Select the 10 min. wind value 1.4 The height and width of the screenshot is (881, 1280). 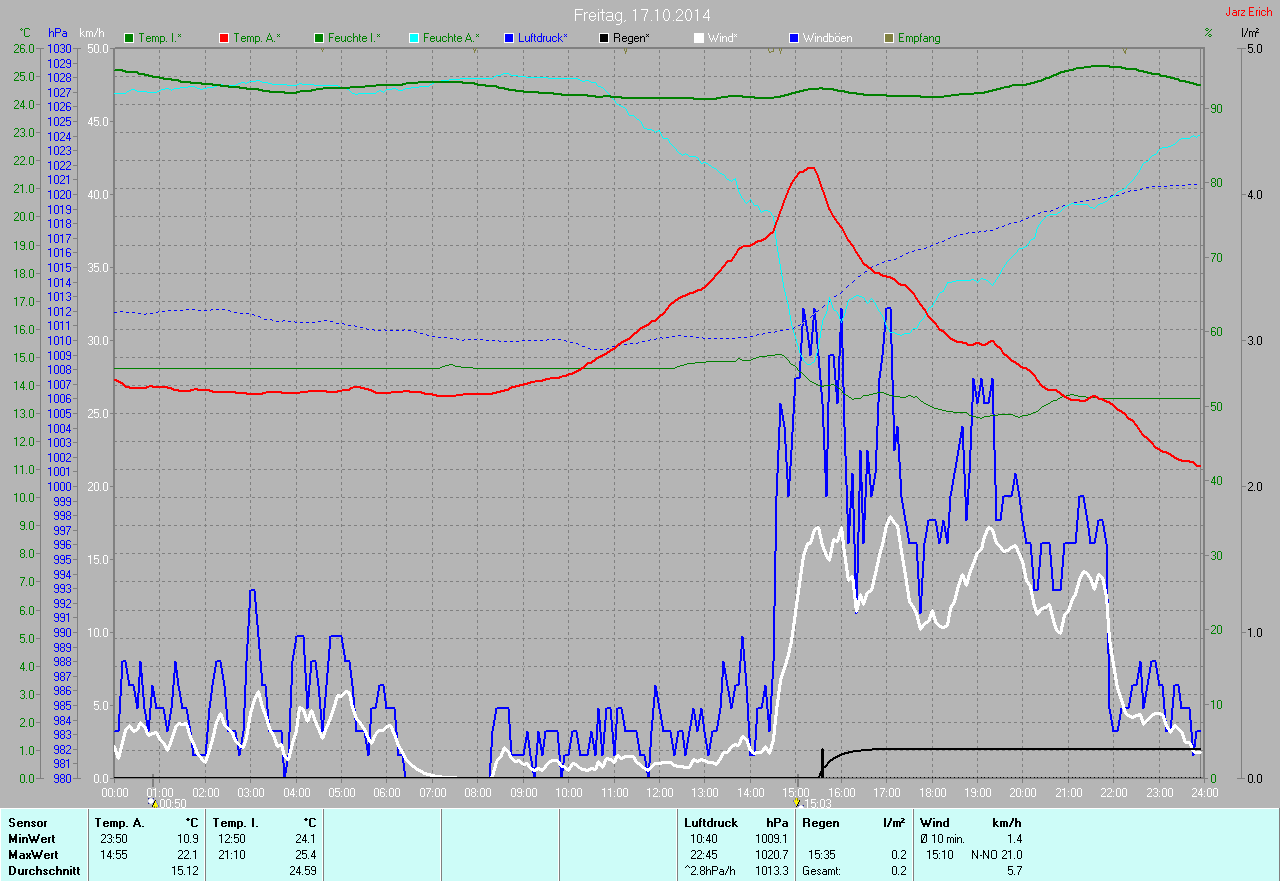pyautogui.click(x=1014, y=838)
